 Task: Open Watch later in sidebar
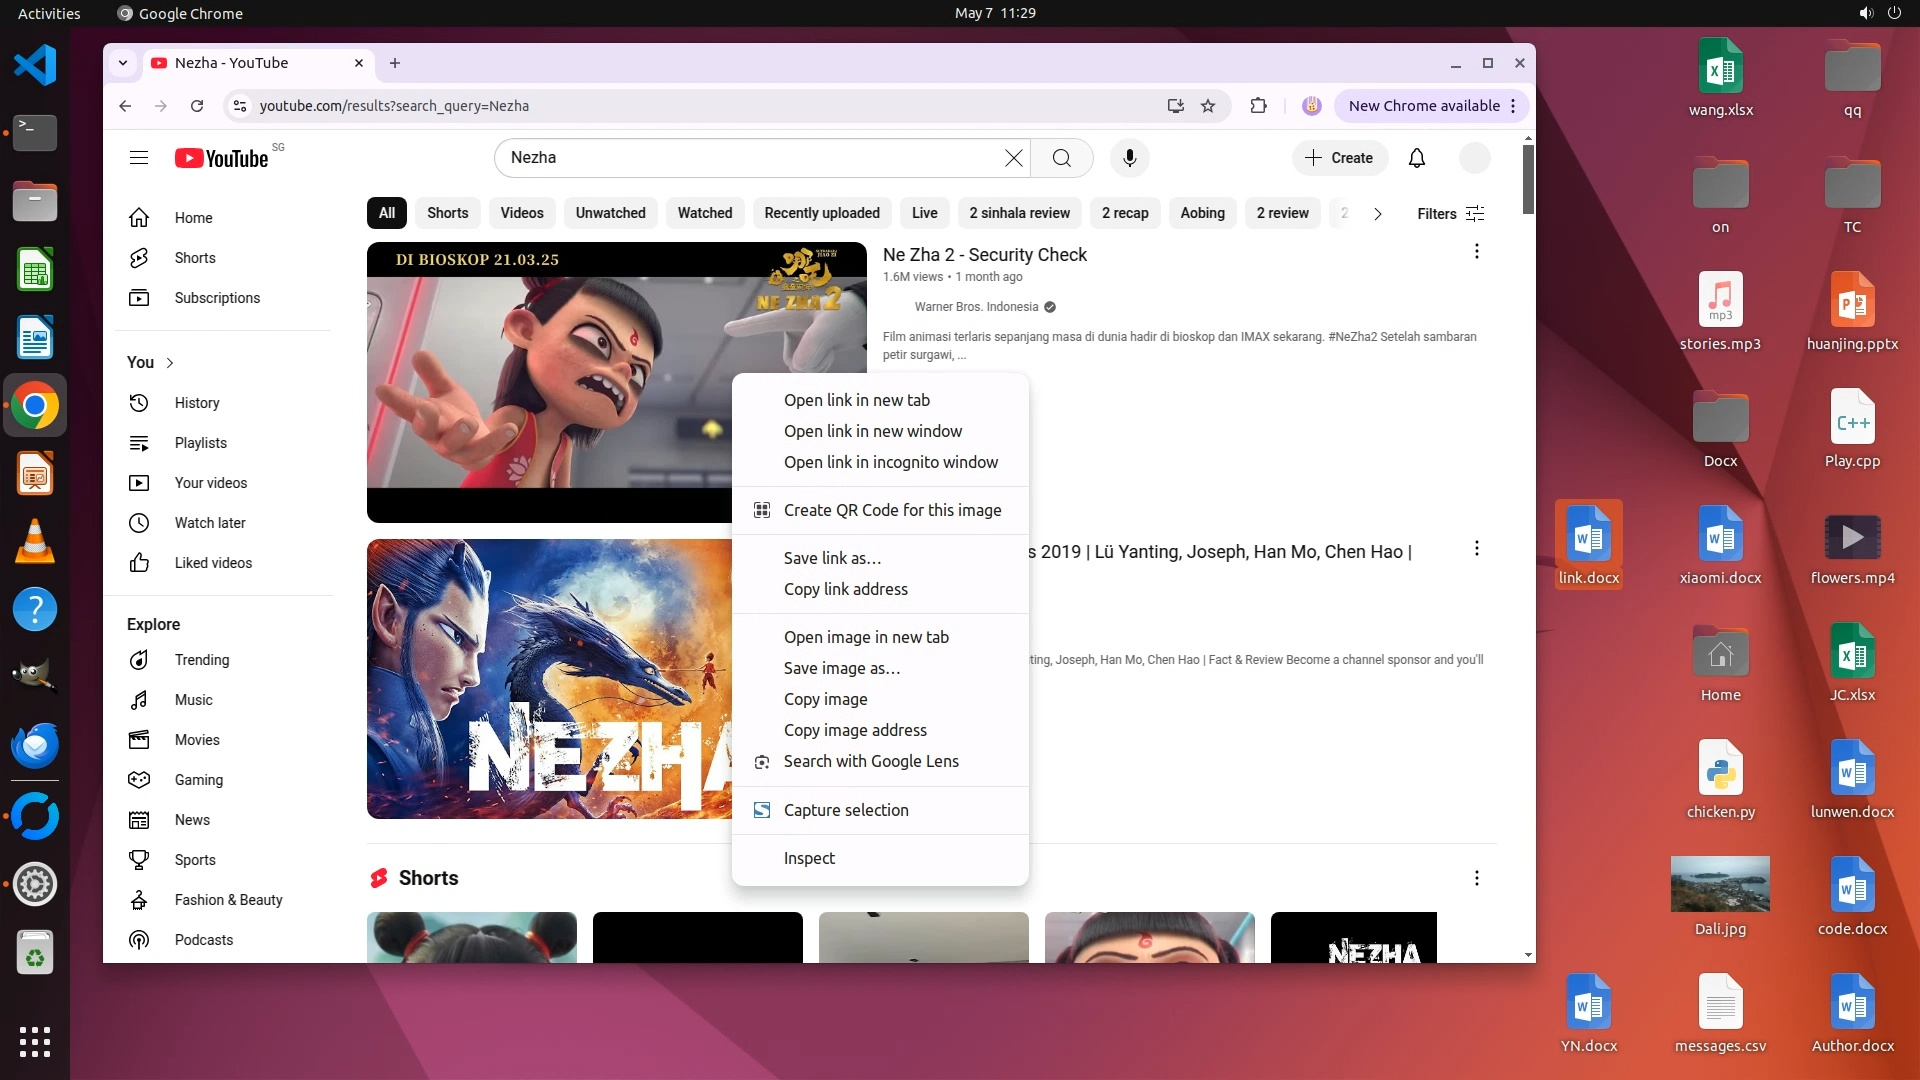(x=209, y=523)
